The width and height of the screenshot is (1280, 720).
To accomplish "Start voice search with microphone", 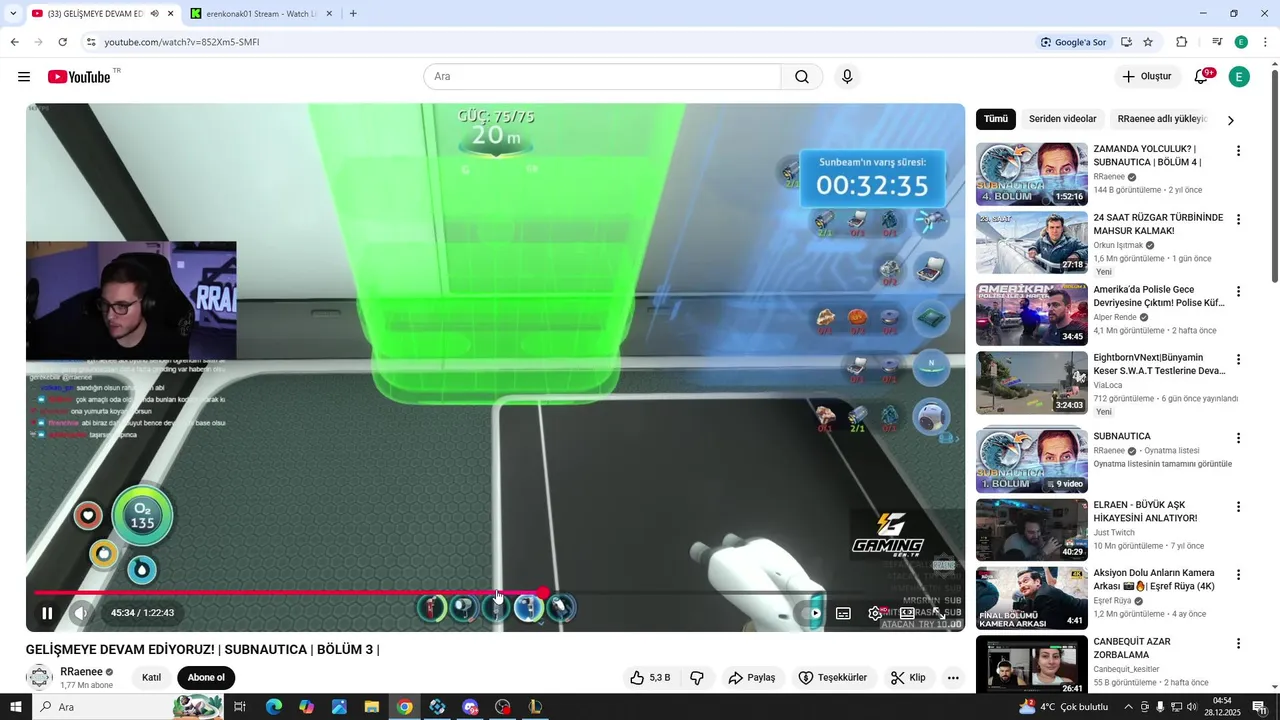I will [847, 77].
